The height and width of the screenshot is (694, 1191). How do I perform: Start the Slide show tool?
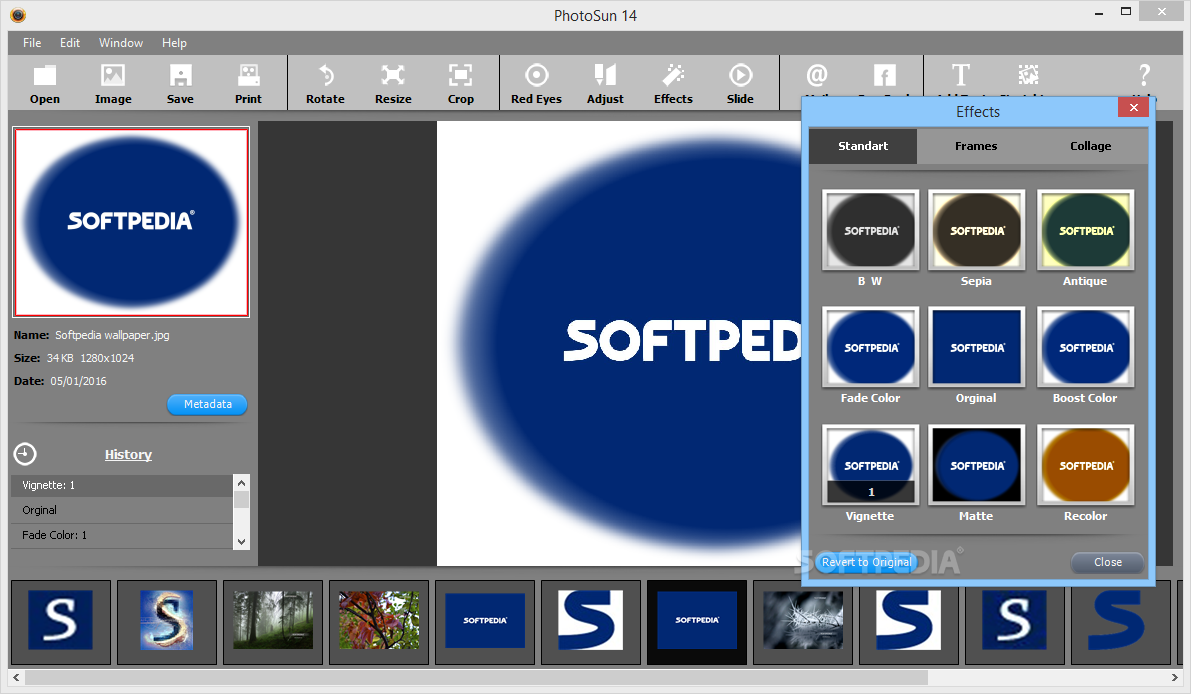pos(740,83)
